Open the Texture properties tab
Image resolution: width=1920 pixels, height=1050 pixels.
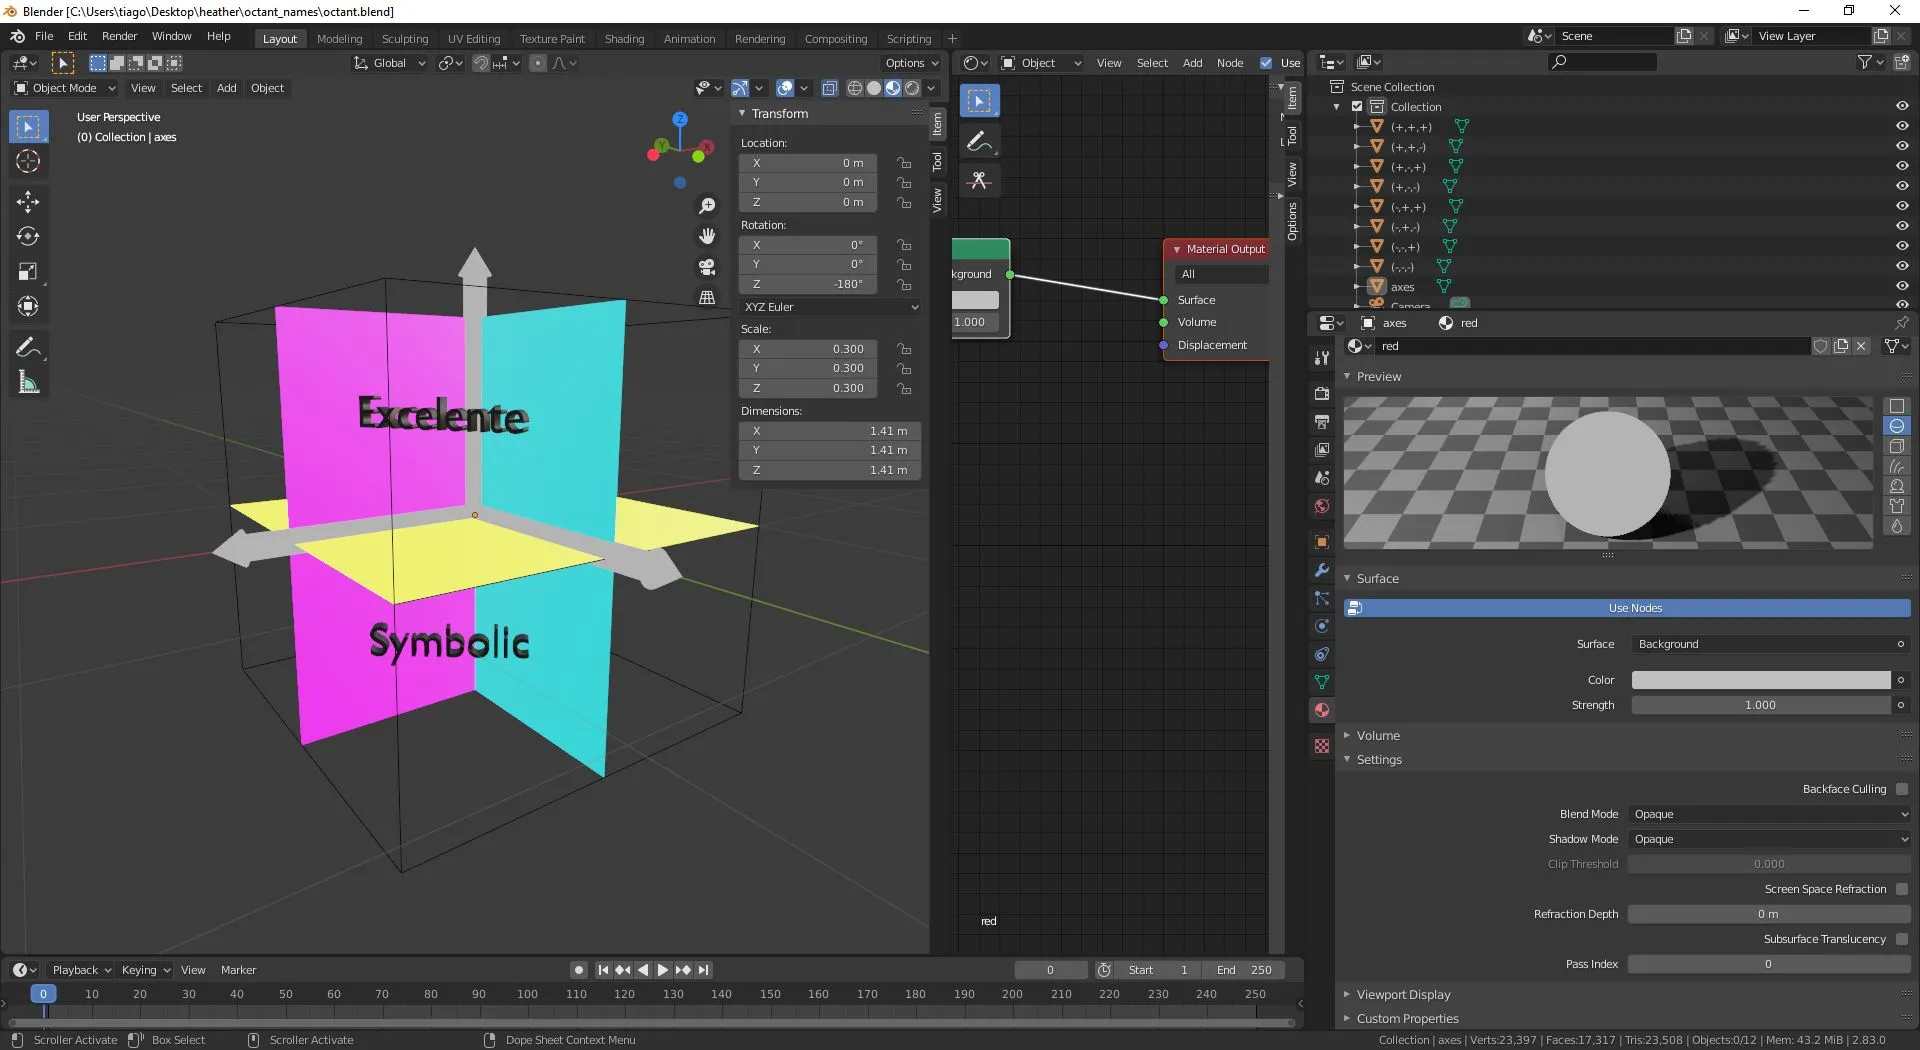(1322, 746)
